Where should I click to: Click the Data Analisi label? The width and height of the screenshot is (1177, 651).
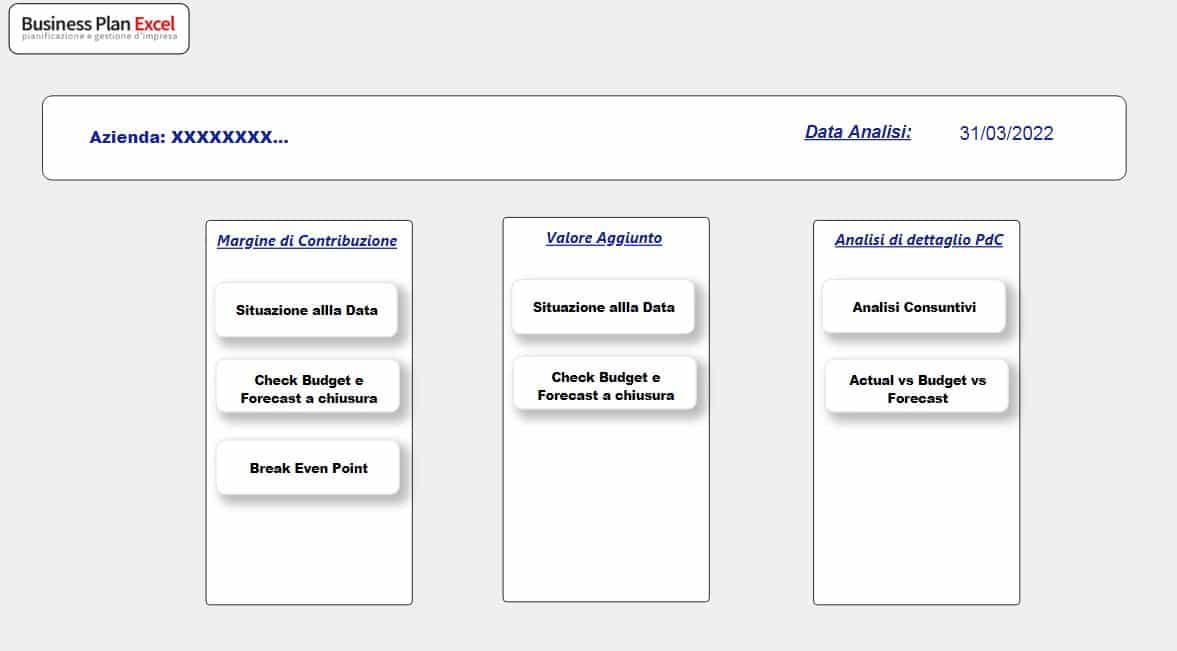[858, 132]
